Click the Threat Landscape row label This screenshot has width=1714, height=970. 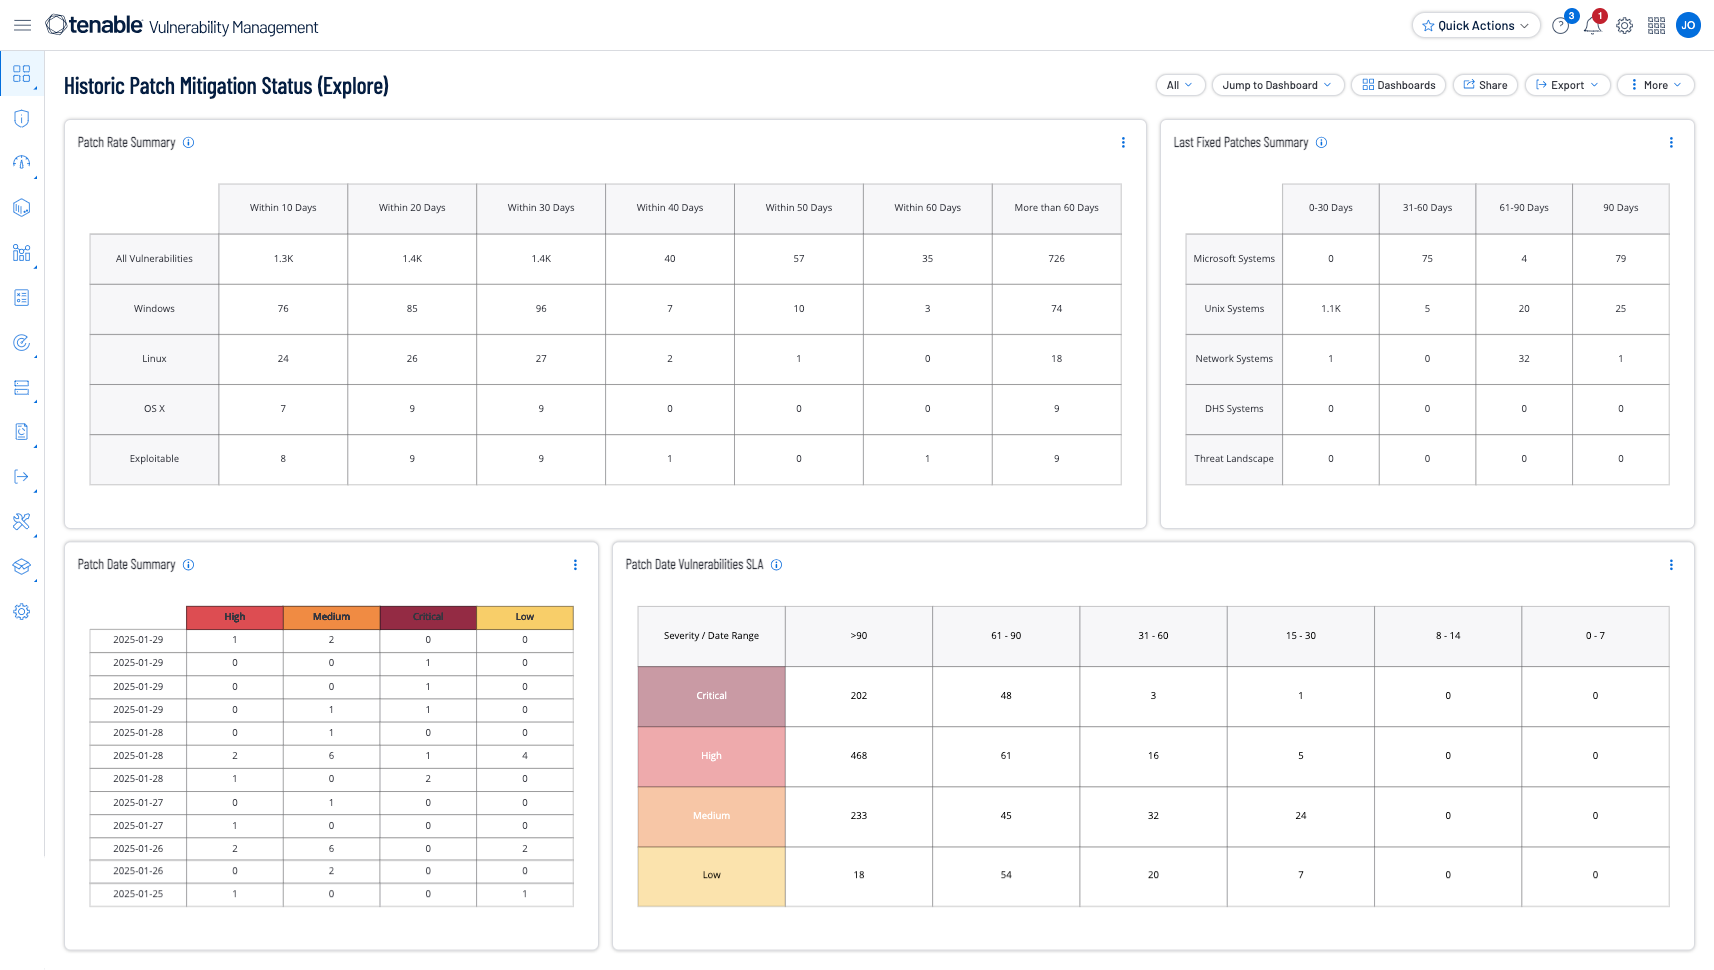click(1234, 459)
